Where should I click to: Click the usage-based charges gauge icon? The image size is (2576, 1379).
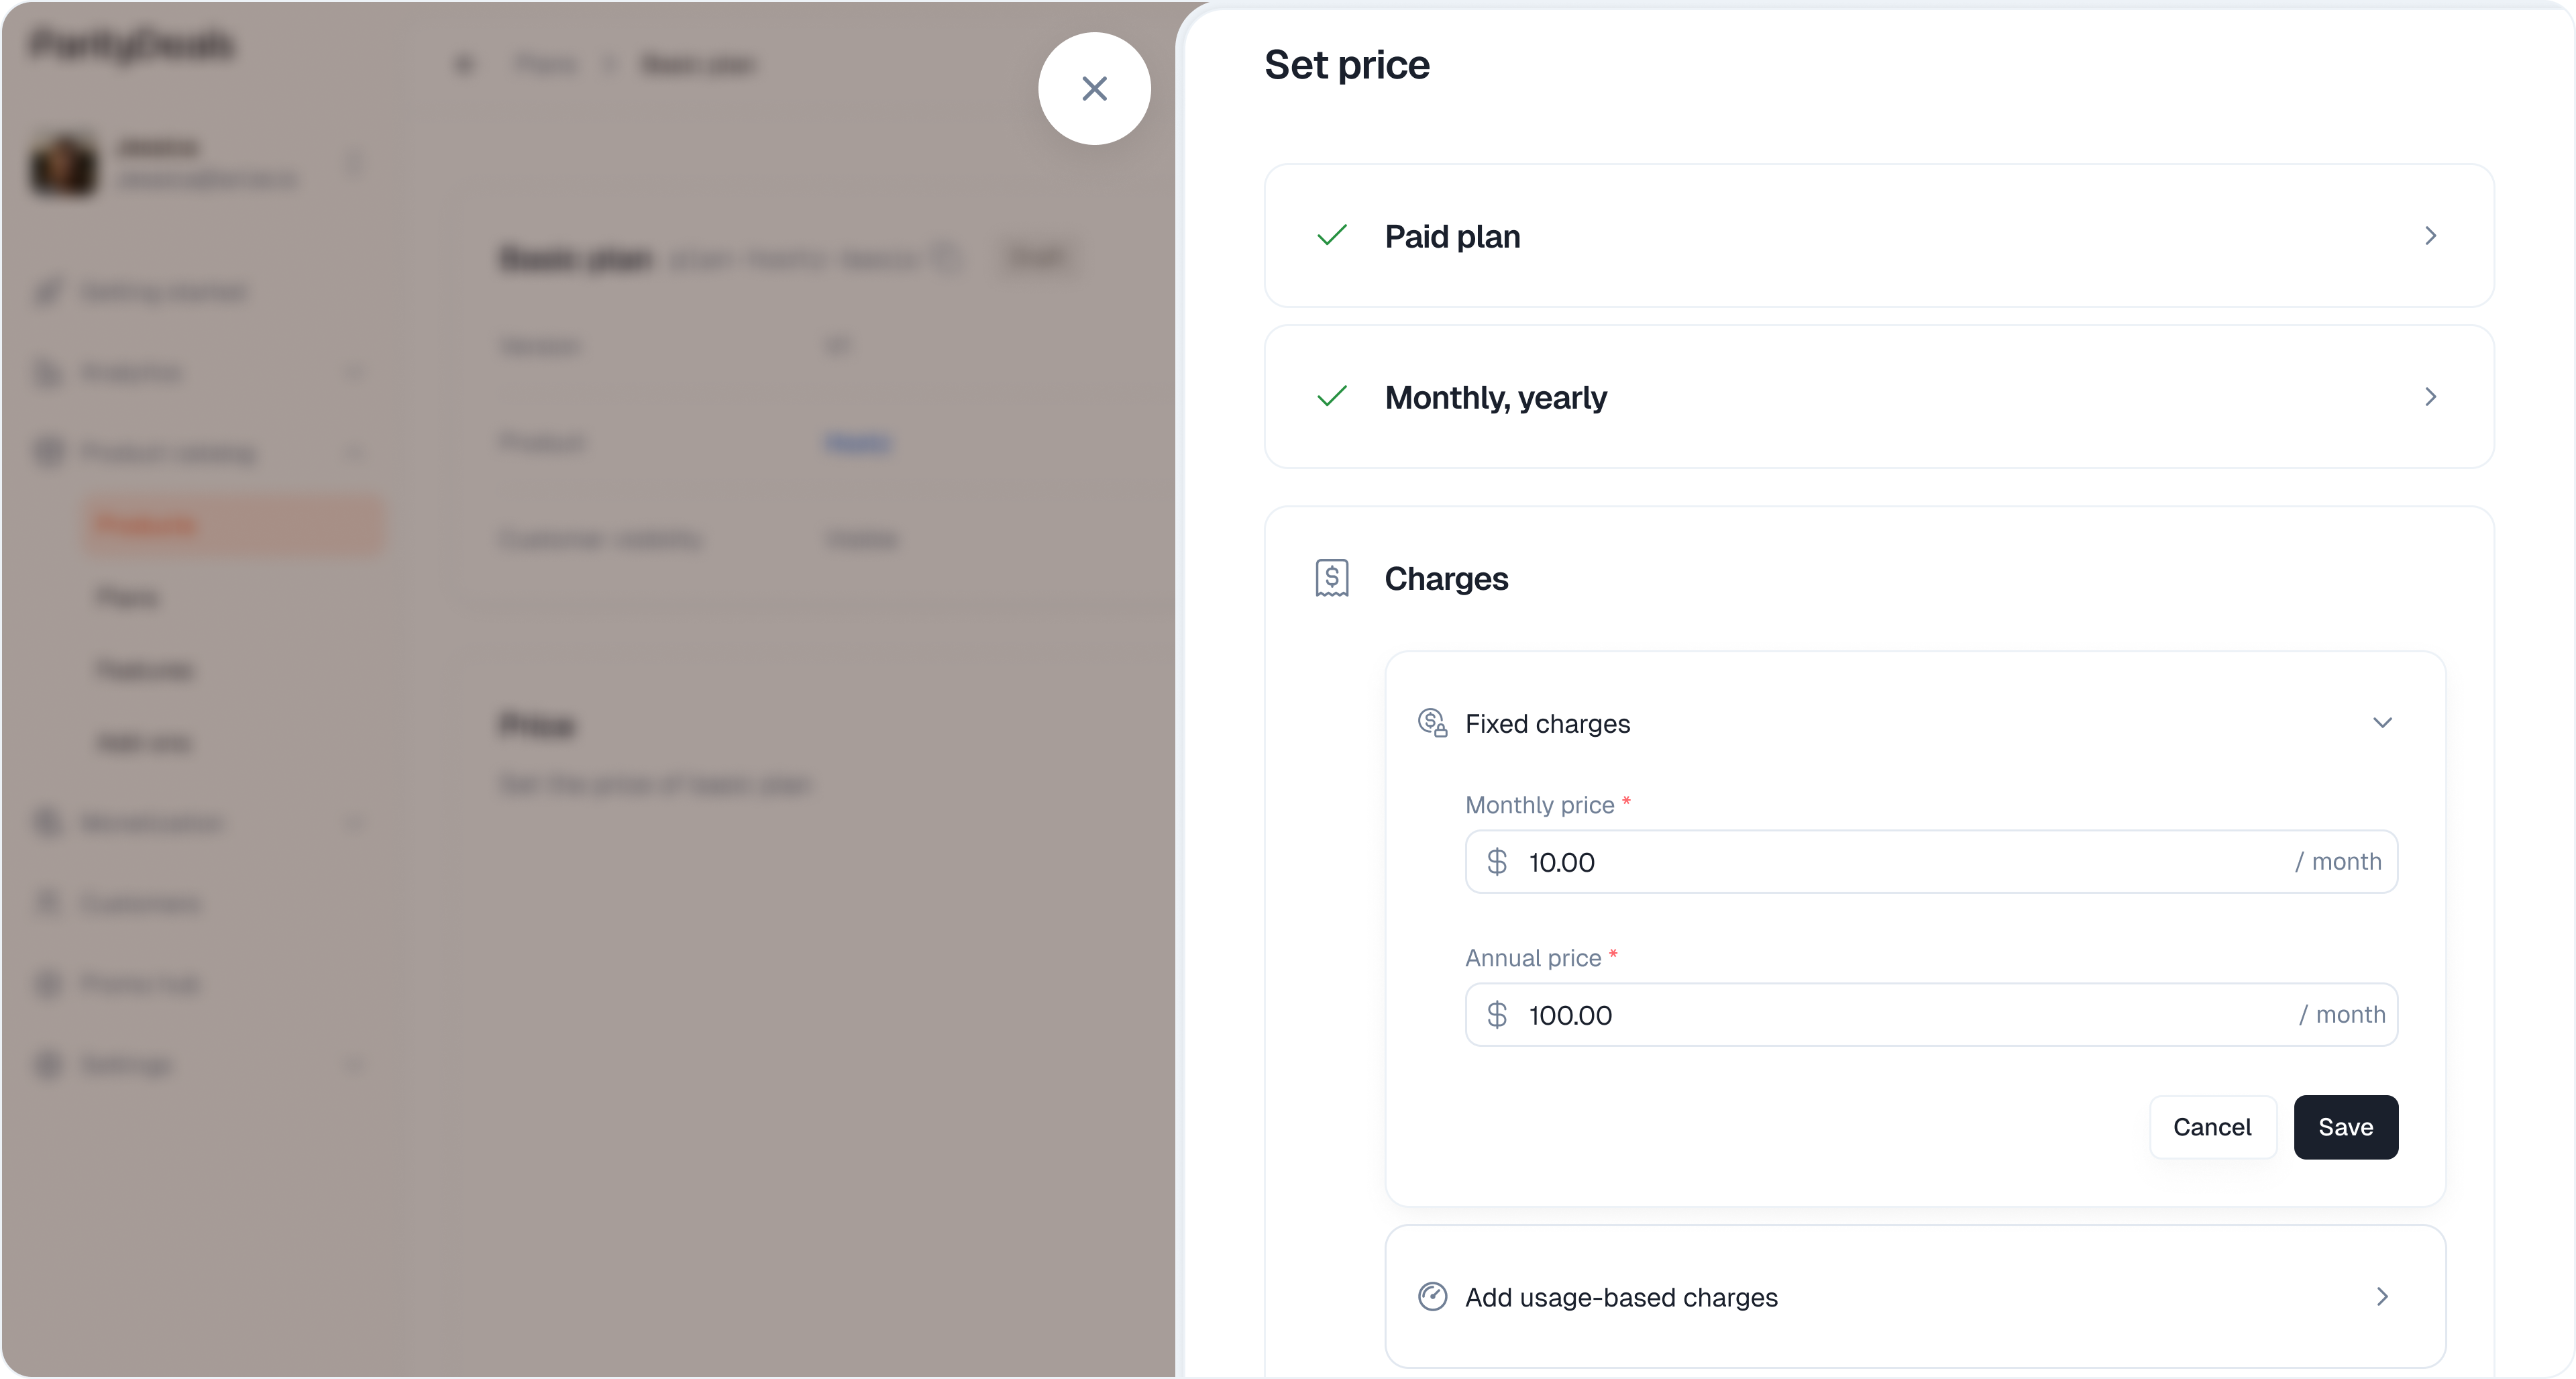coord(1432,1296)
